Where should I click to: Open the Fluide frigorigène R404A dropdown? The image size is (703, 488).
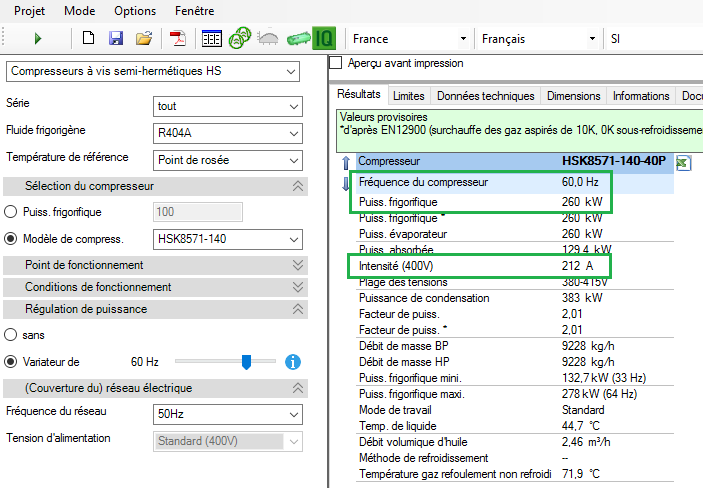click(228, 132)
